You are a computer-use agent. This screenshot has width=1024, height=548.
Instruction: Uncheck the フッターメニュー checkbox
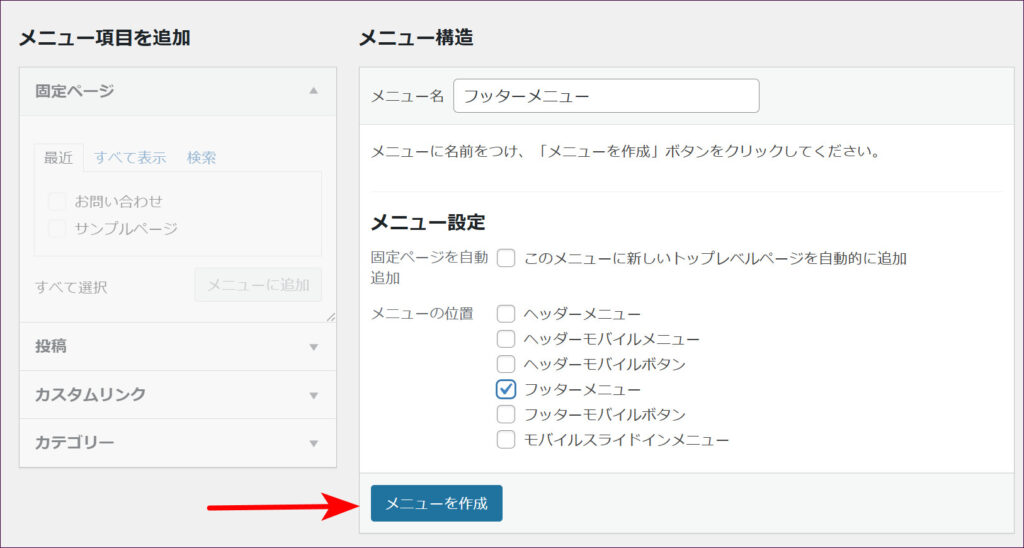tap(506, 389)
